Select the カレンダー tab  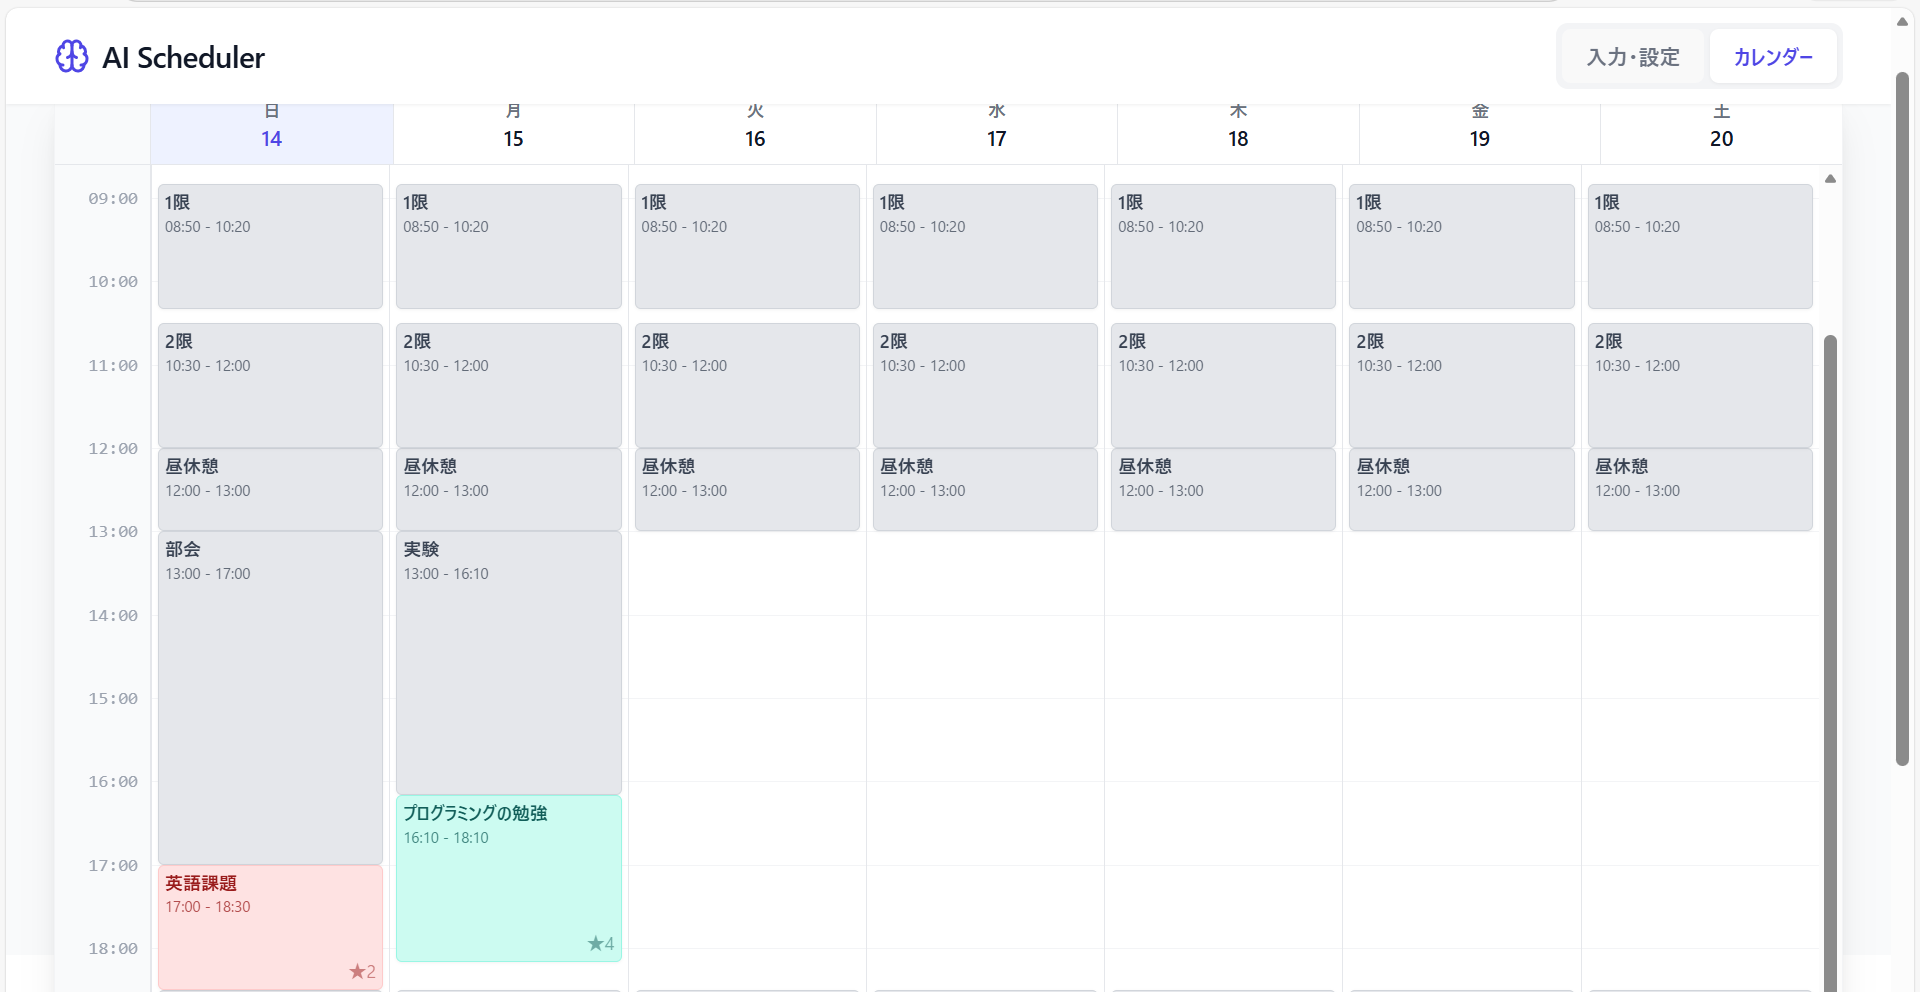click(1772, 57)
